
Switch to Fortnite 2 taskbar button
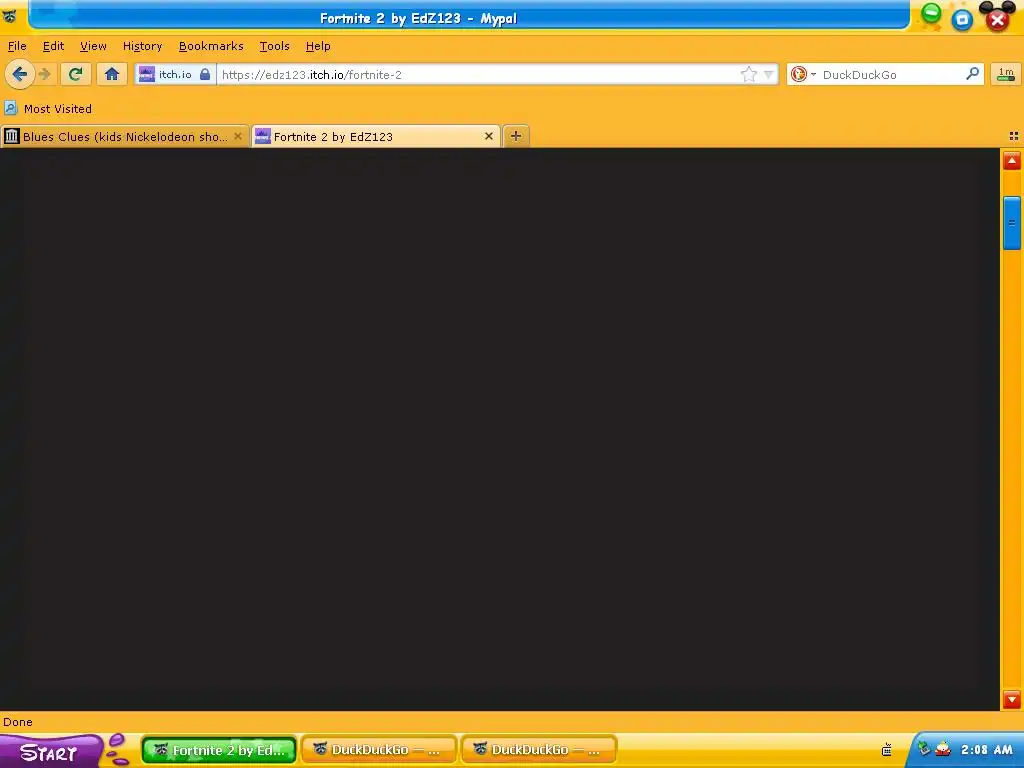pos(219,750)
